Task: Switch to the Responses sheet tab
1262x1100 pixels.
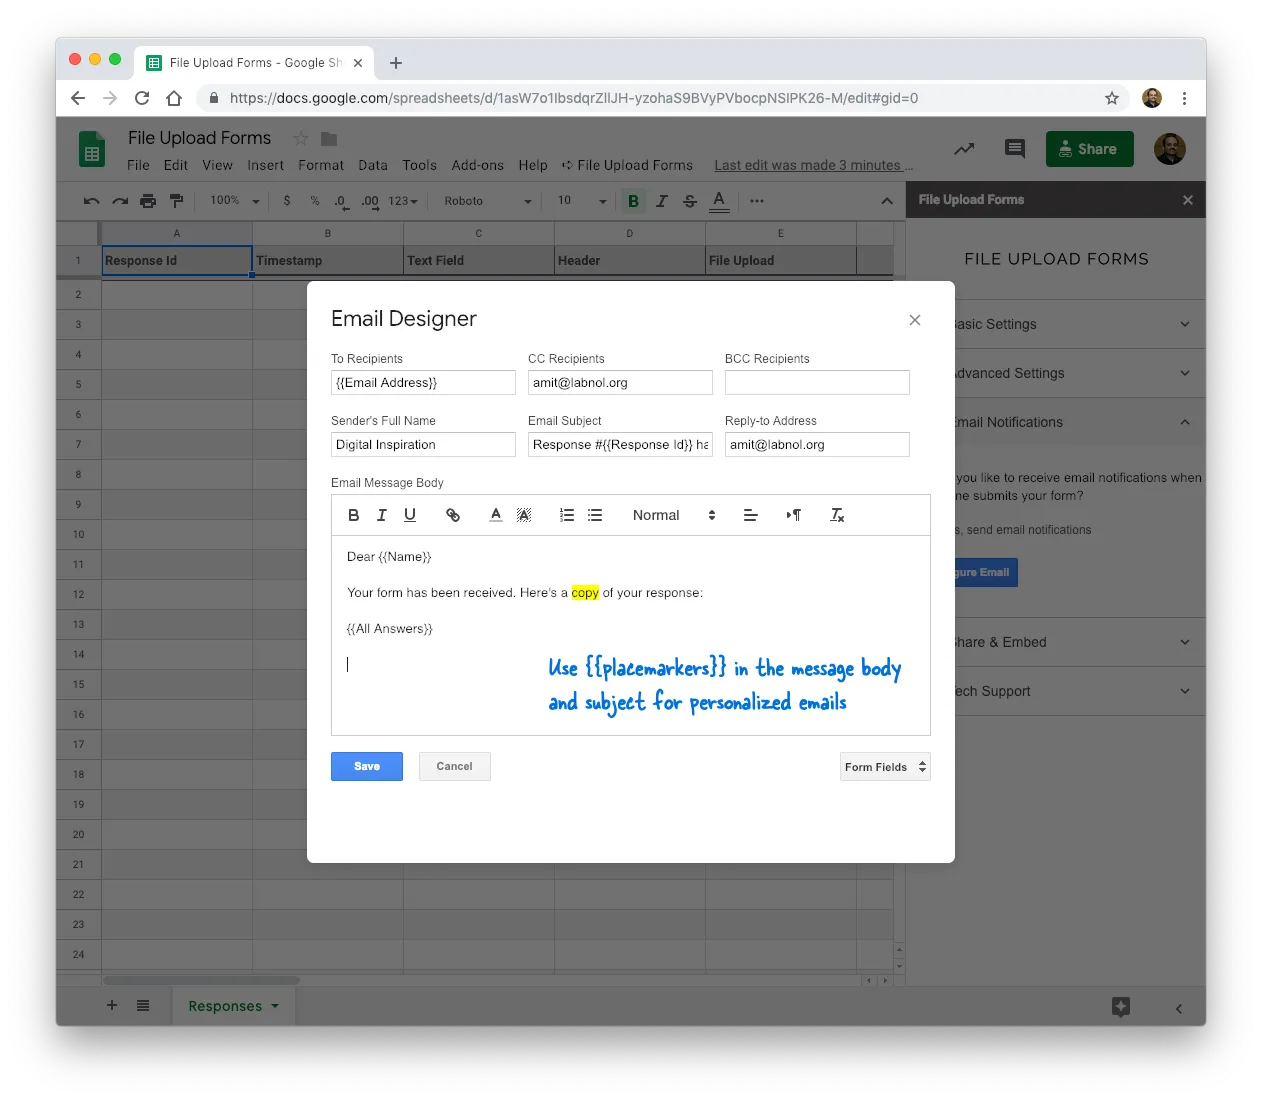Action: pos(225,1005)
